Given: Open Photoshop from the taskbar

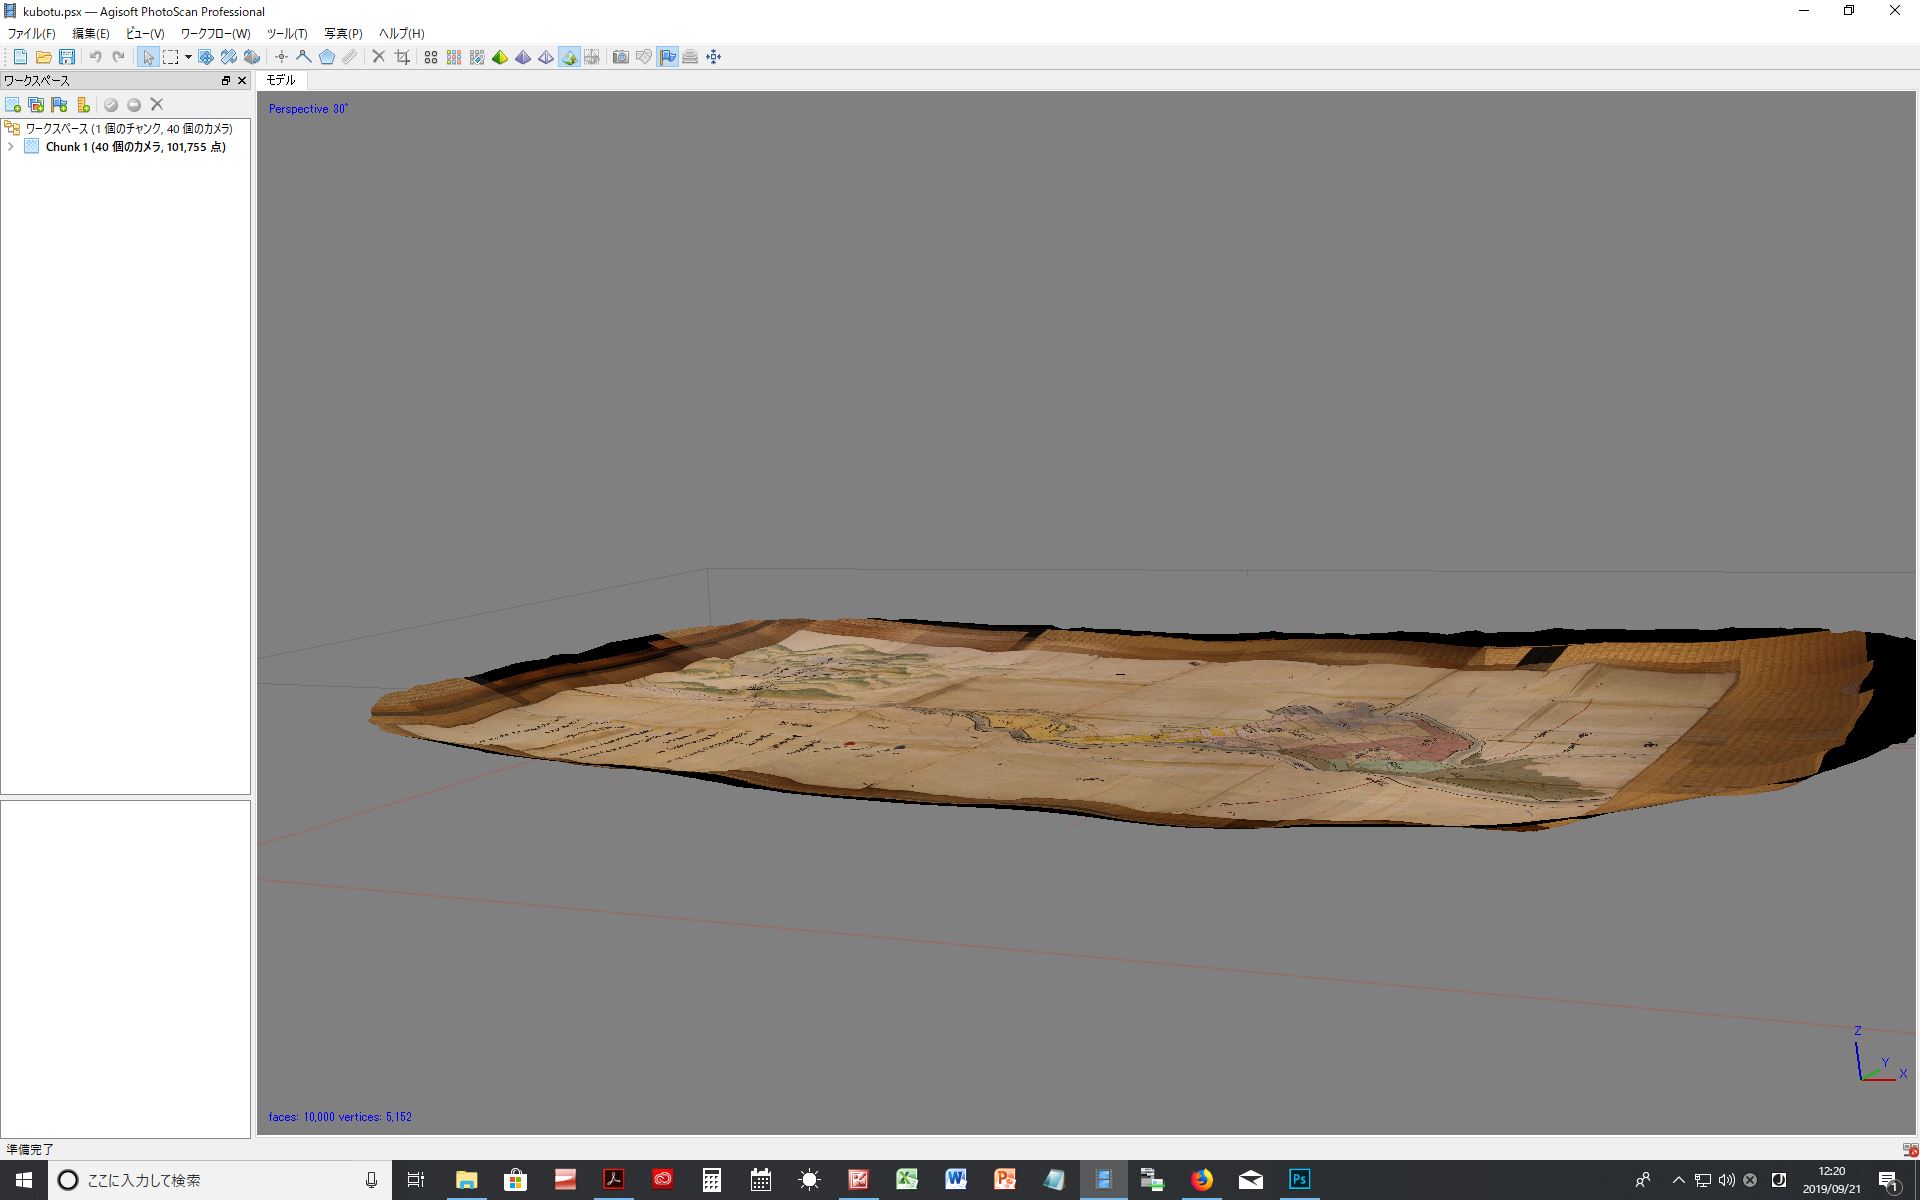Looking at the screenshot, I should [1299, 1180].
